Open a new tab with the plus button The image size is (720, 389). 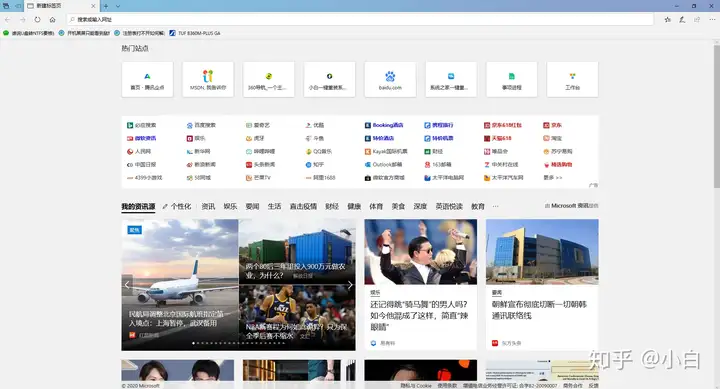point(106,6)
